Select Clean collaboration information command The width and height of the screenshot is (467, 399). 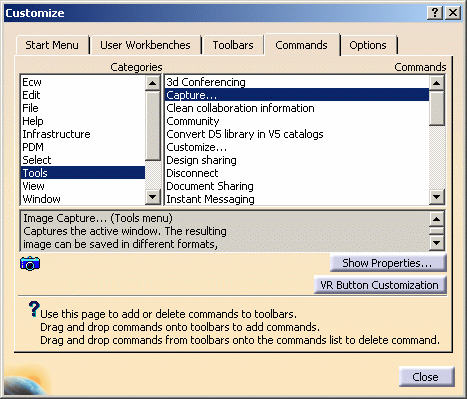pos(297,108)
